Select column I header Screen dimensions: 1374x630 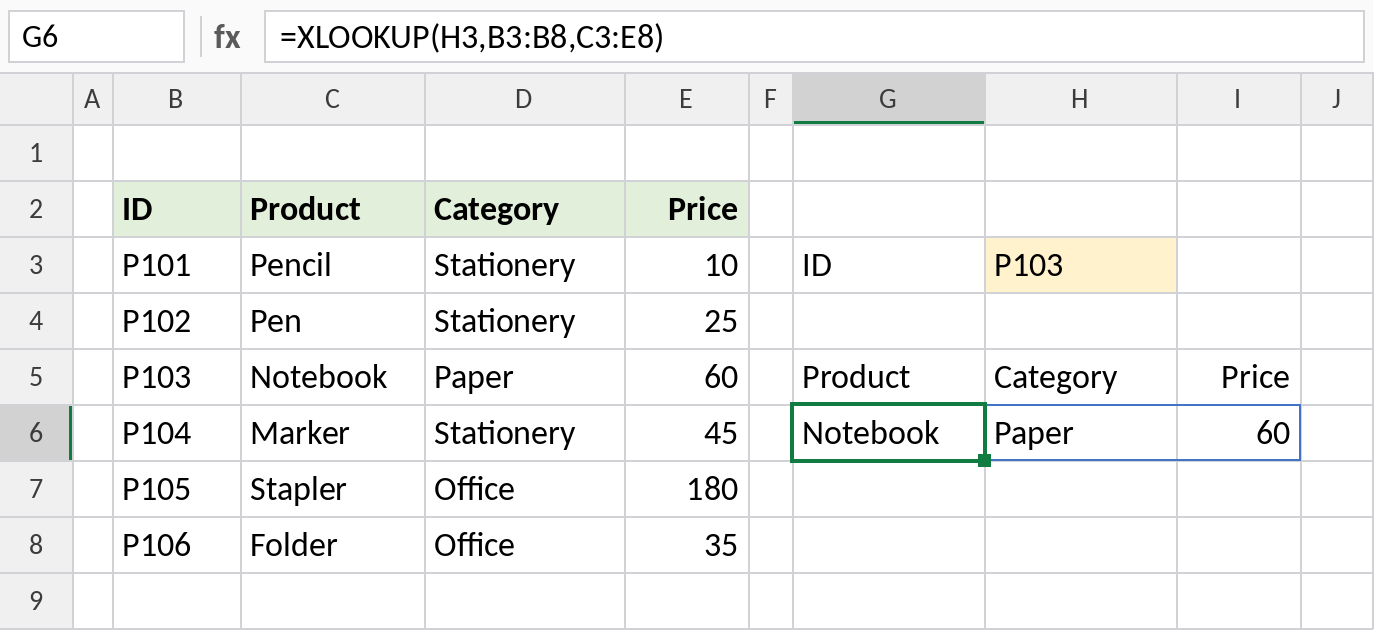[x=1238, y=98]
